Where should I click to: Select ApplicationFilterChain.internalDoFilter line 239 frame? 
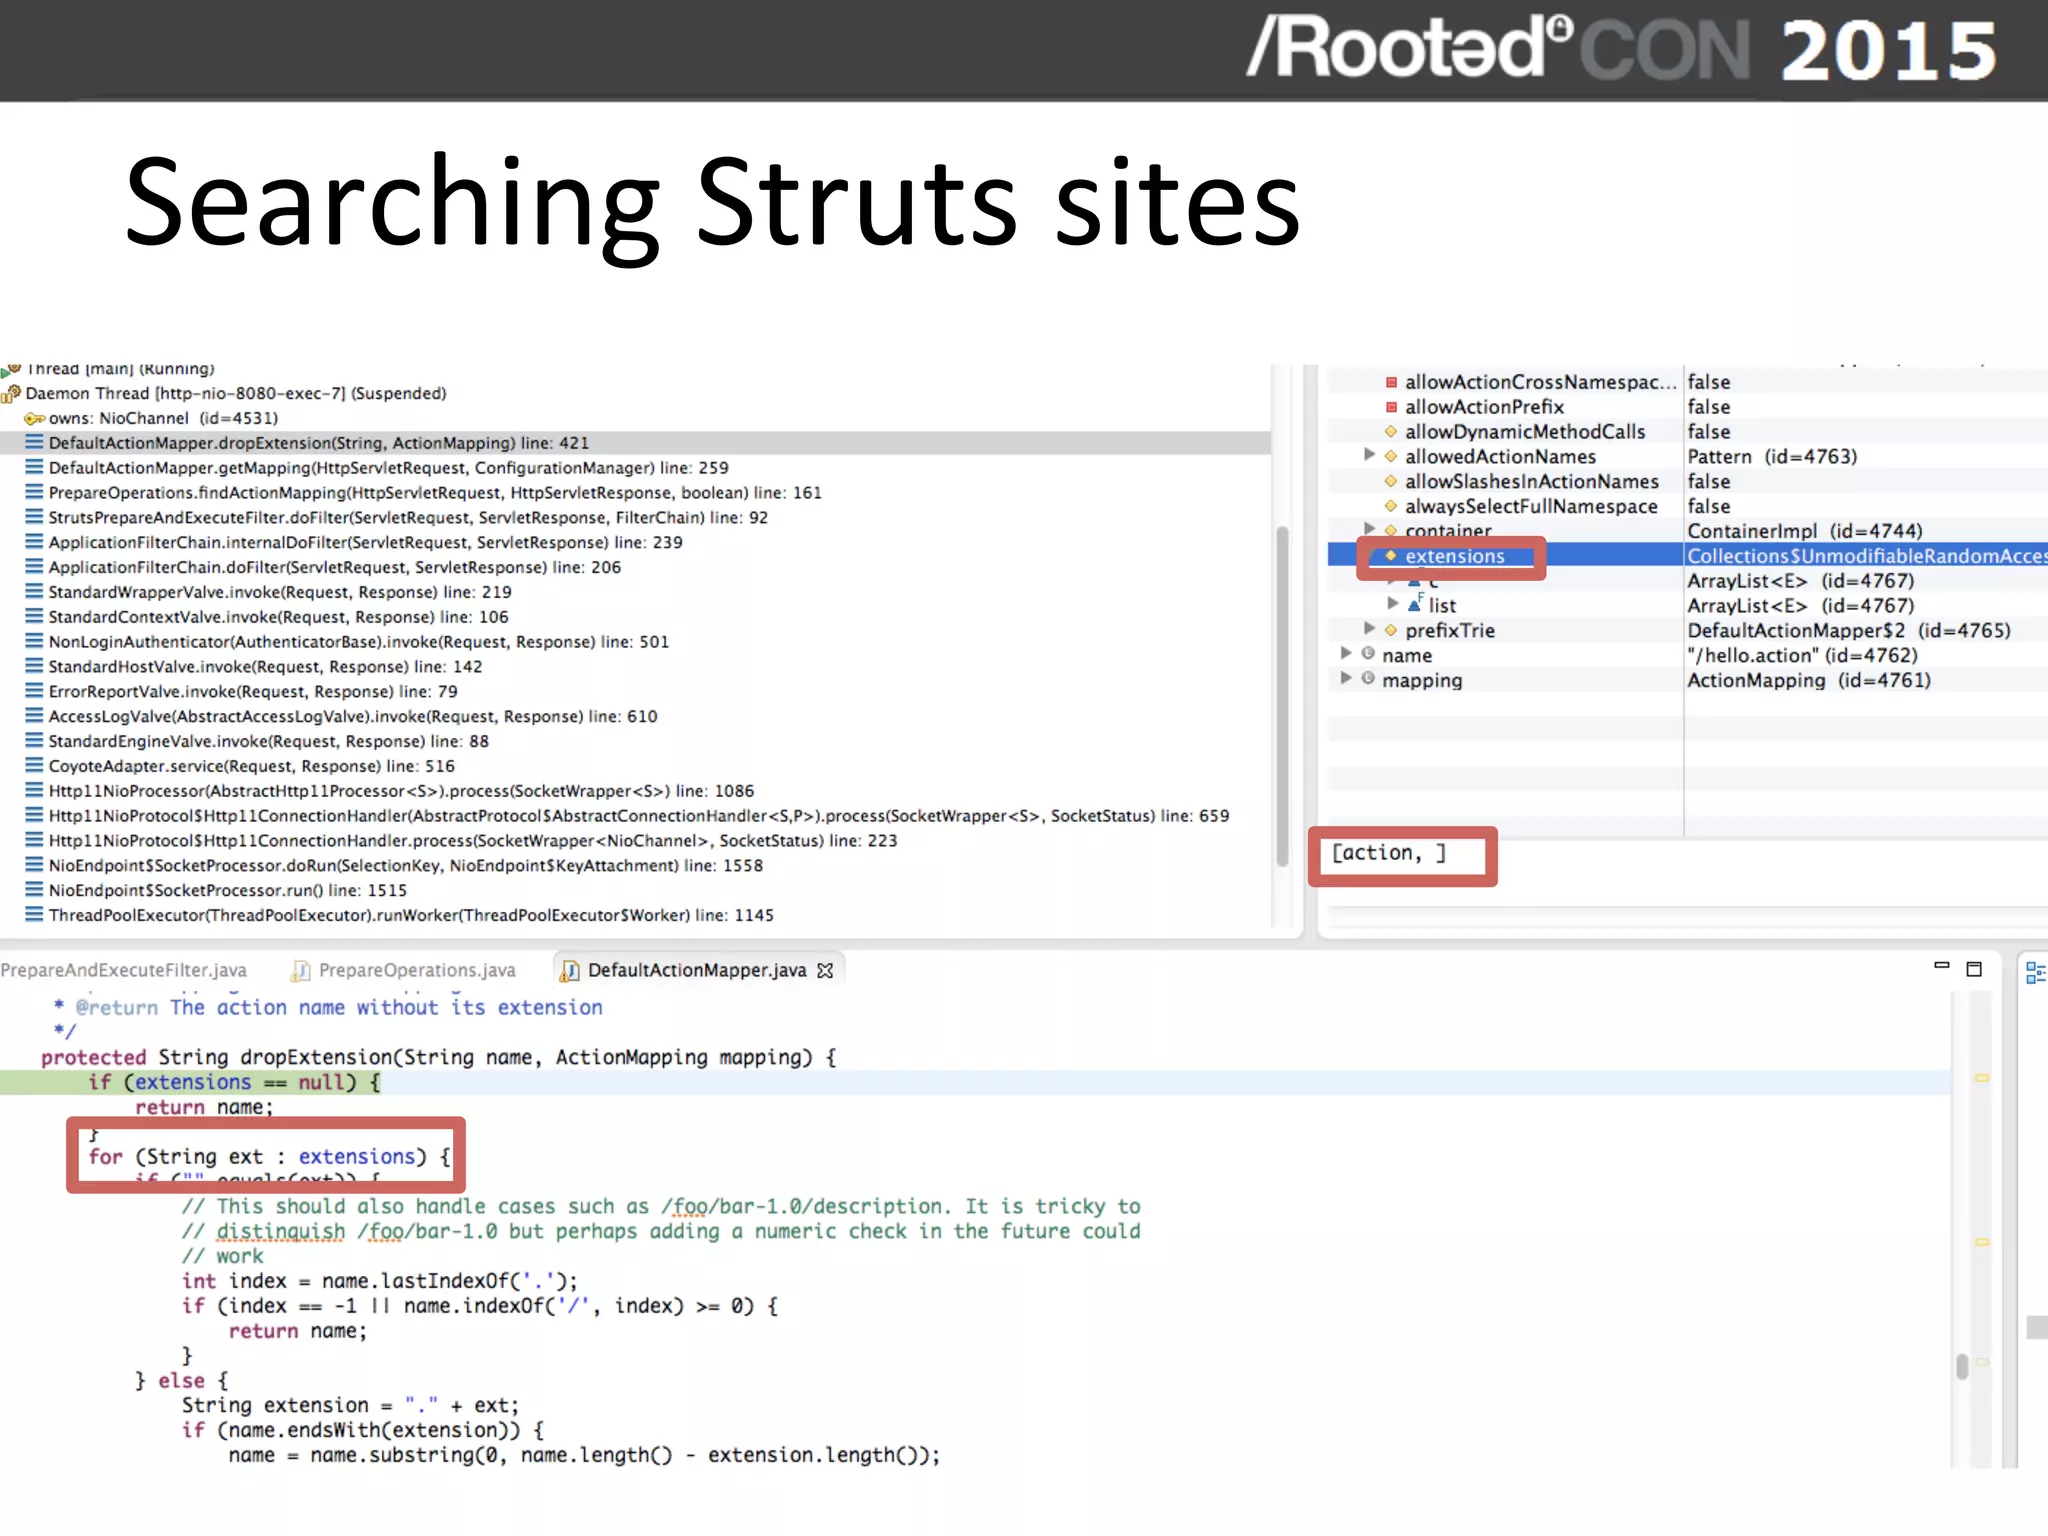pos(365,543)
